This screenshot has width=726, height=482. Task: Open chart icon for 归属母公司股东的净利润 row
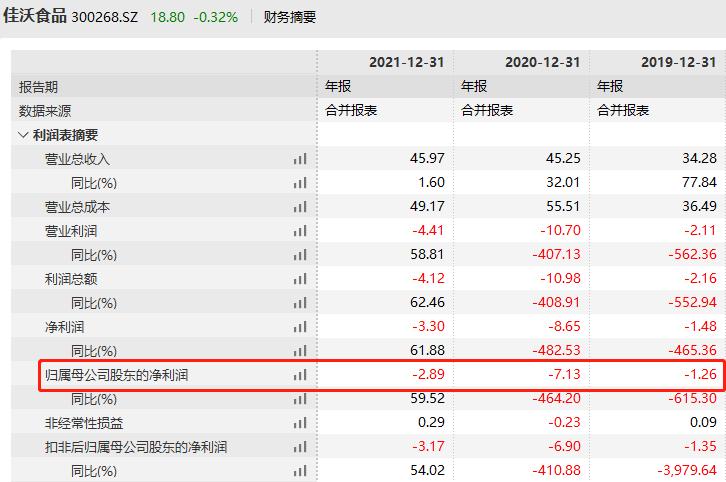[x=300, y=375]
